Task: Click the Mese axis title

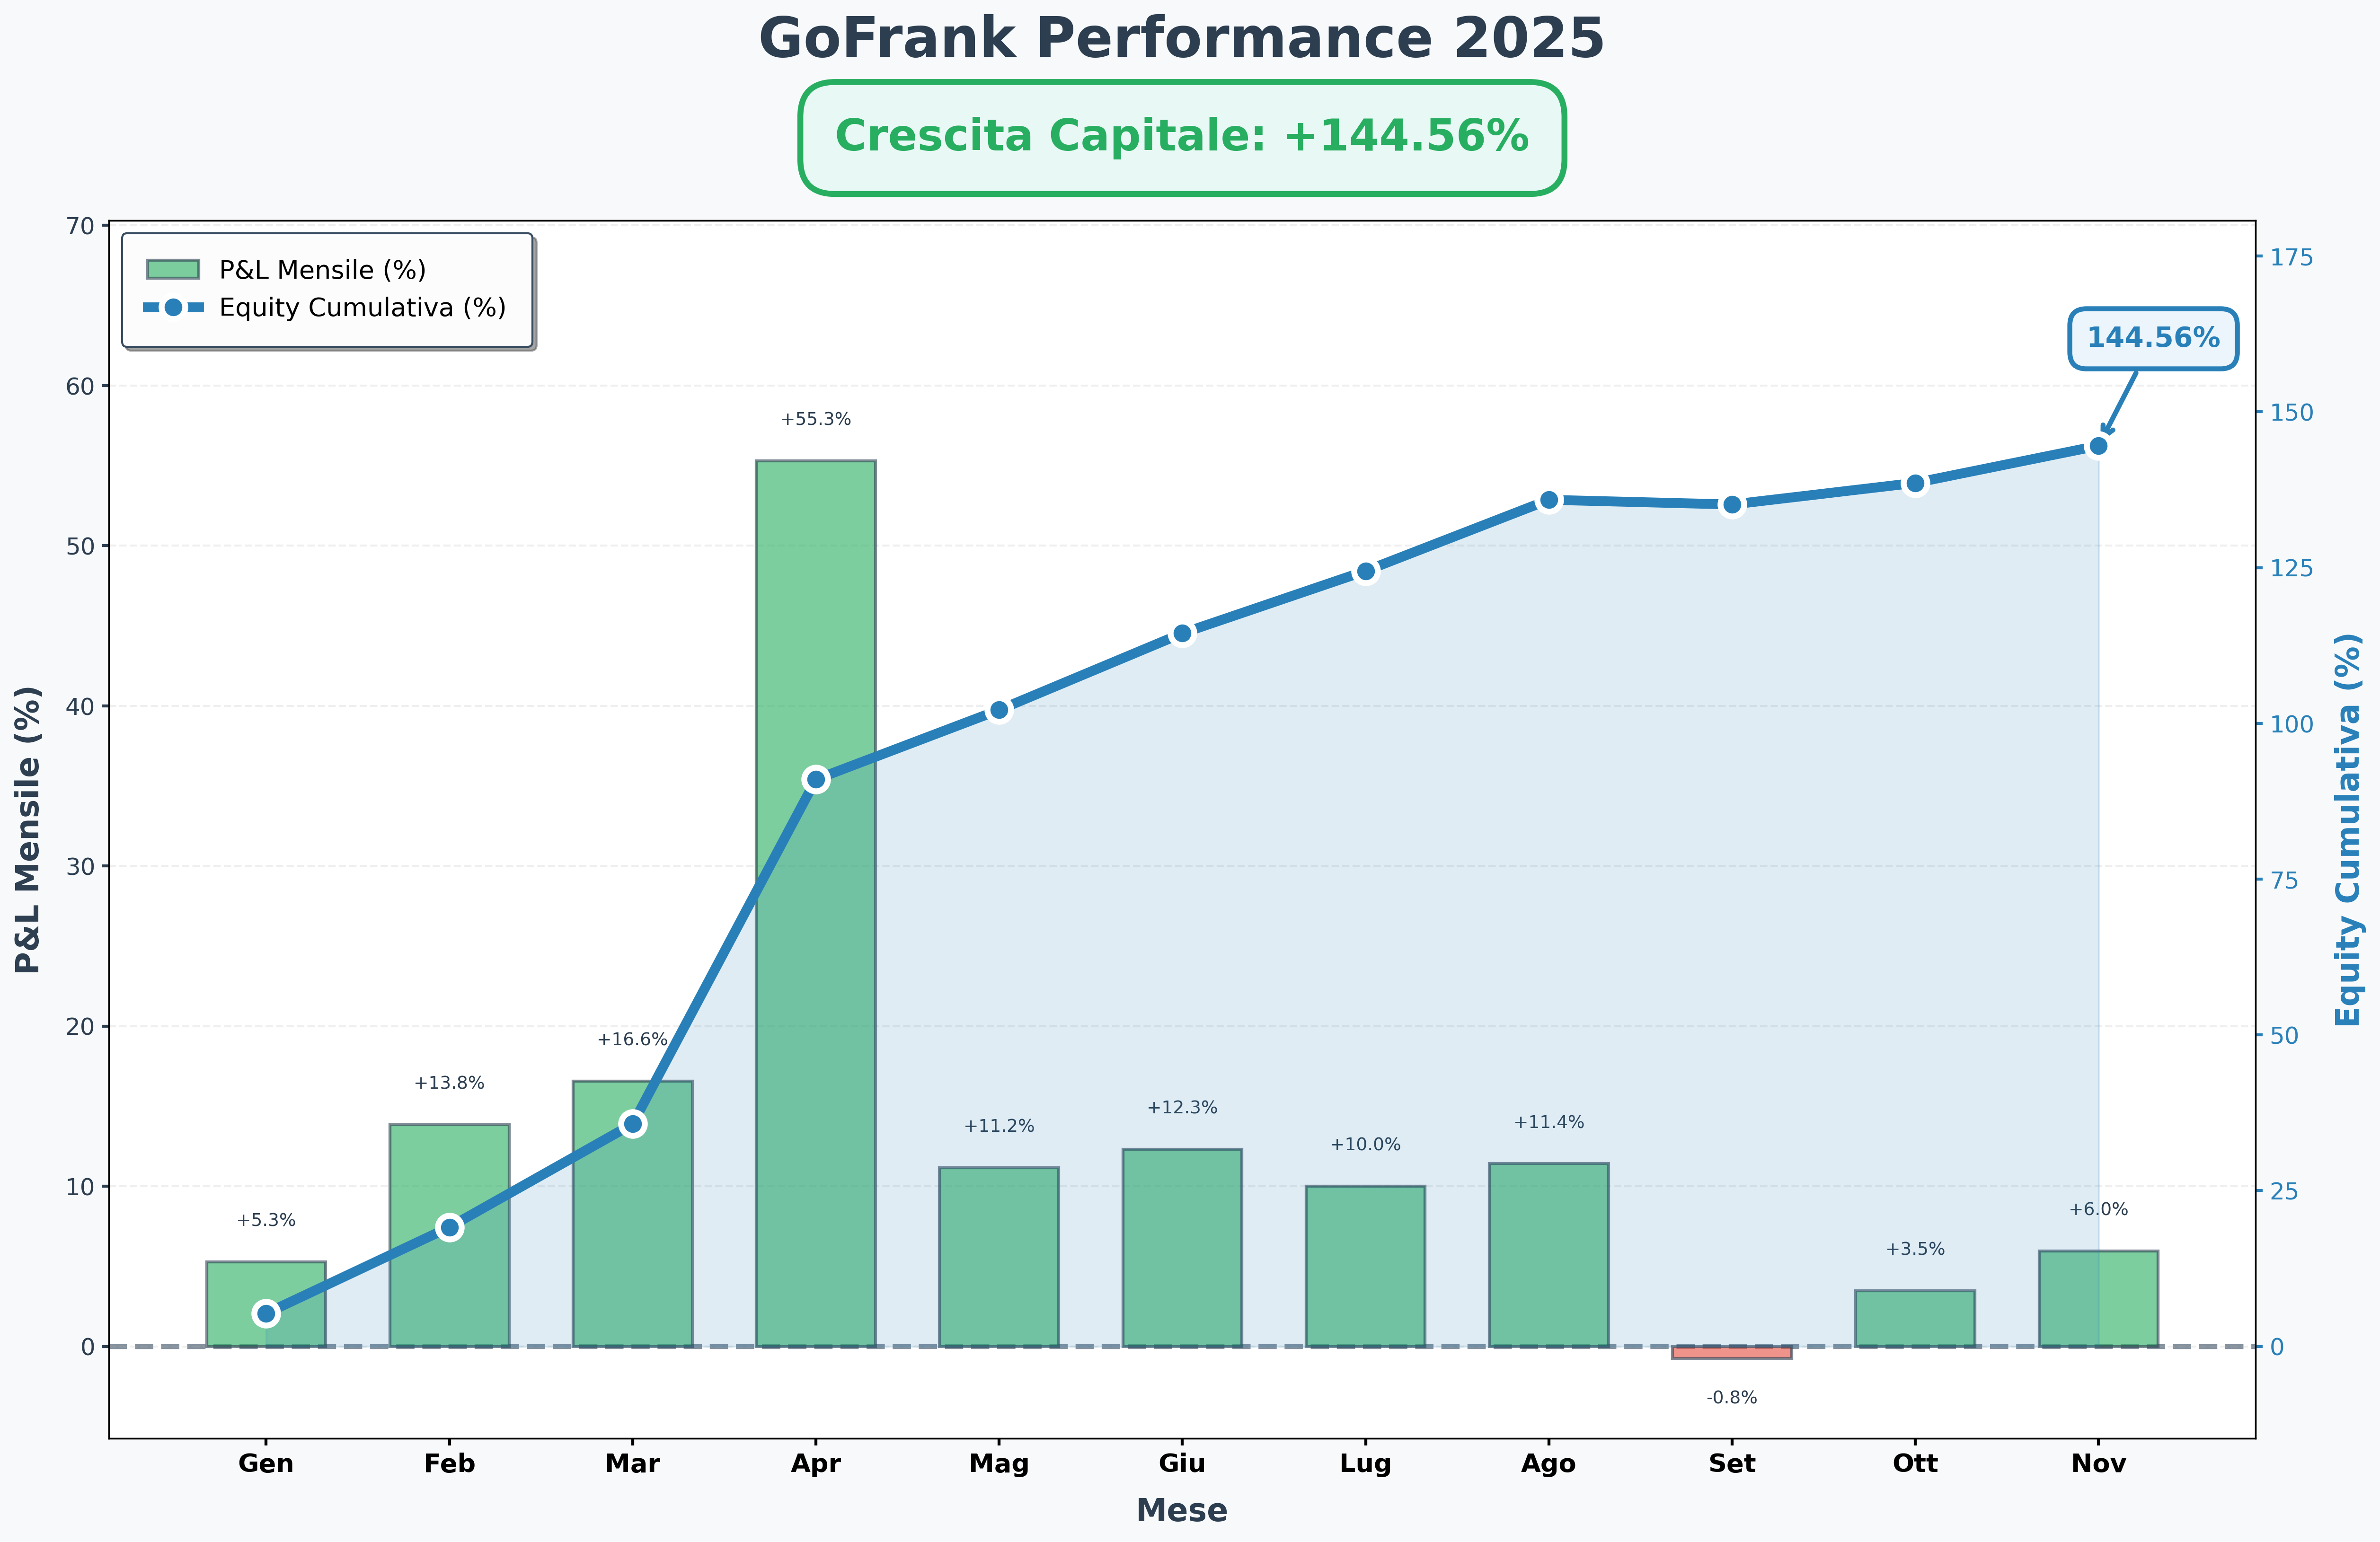Action: (1182, 1510)
